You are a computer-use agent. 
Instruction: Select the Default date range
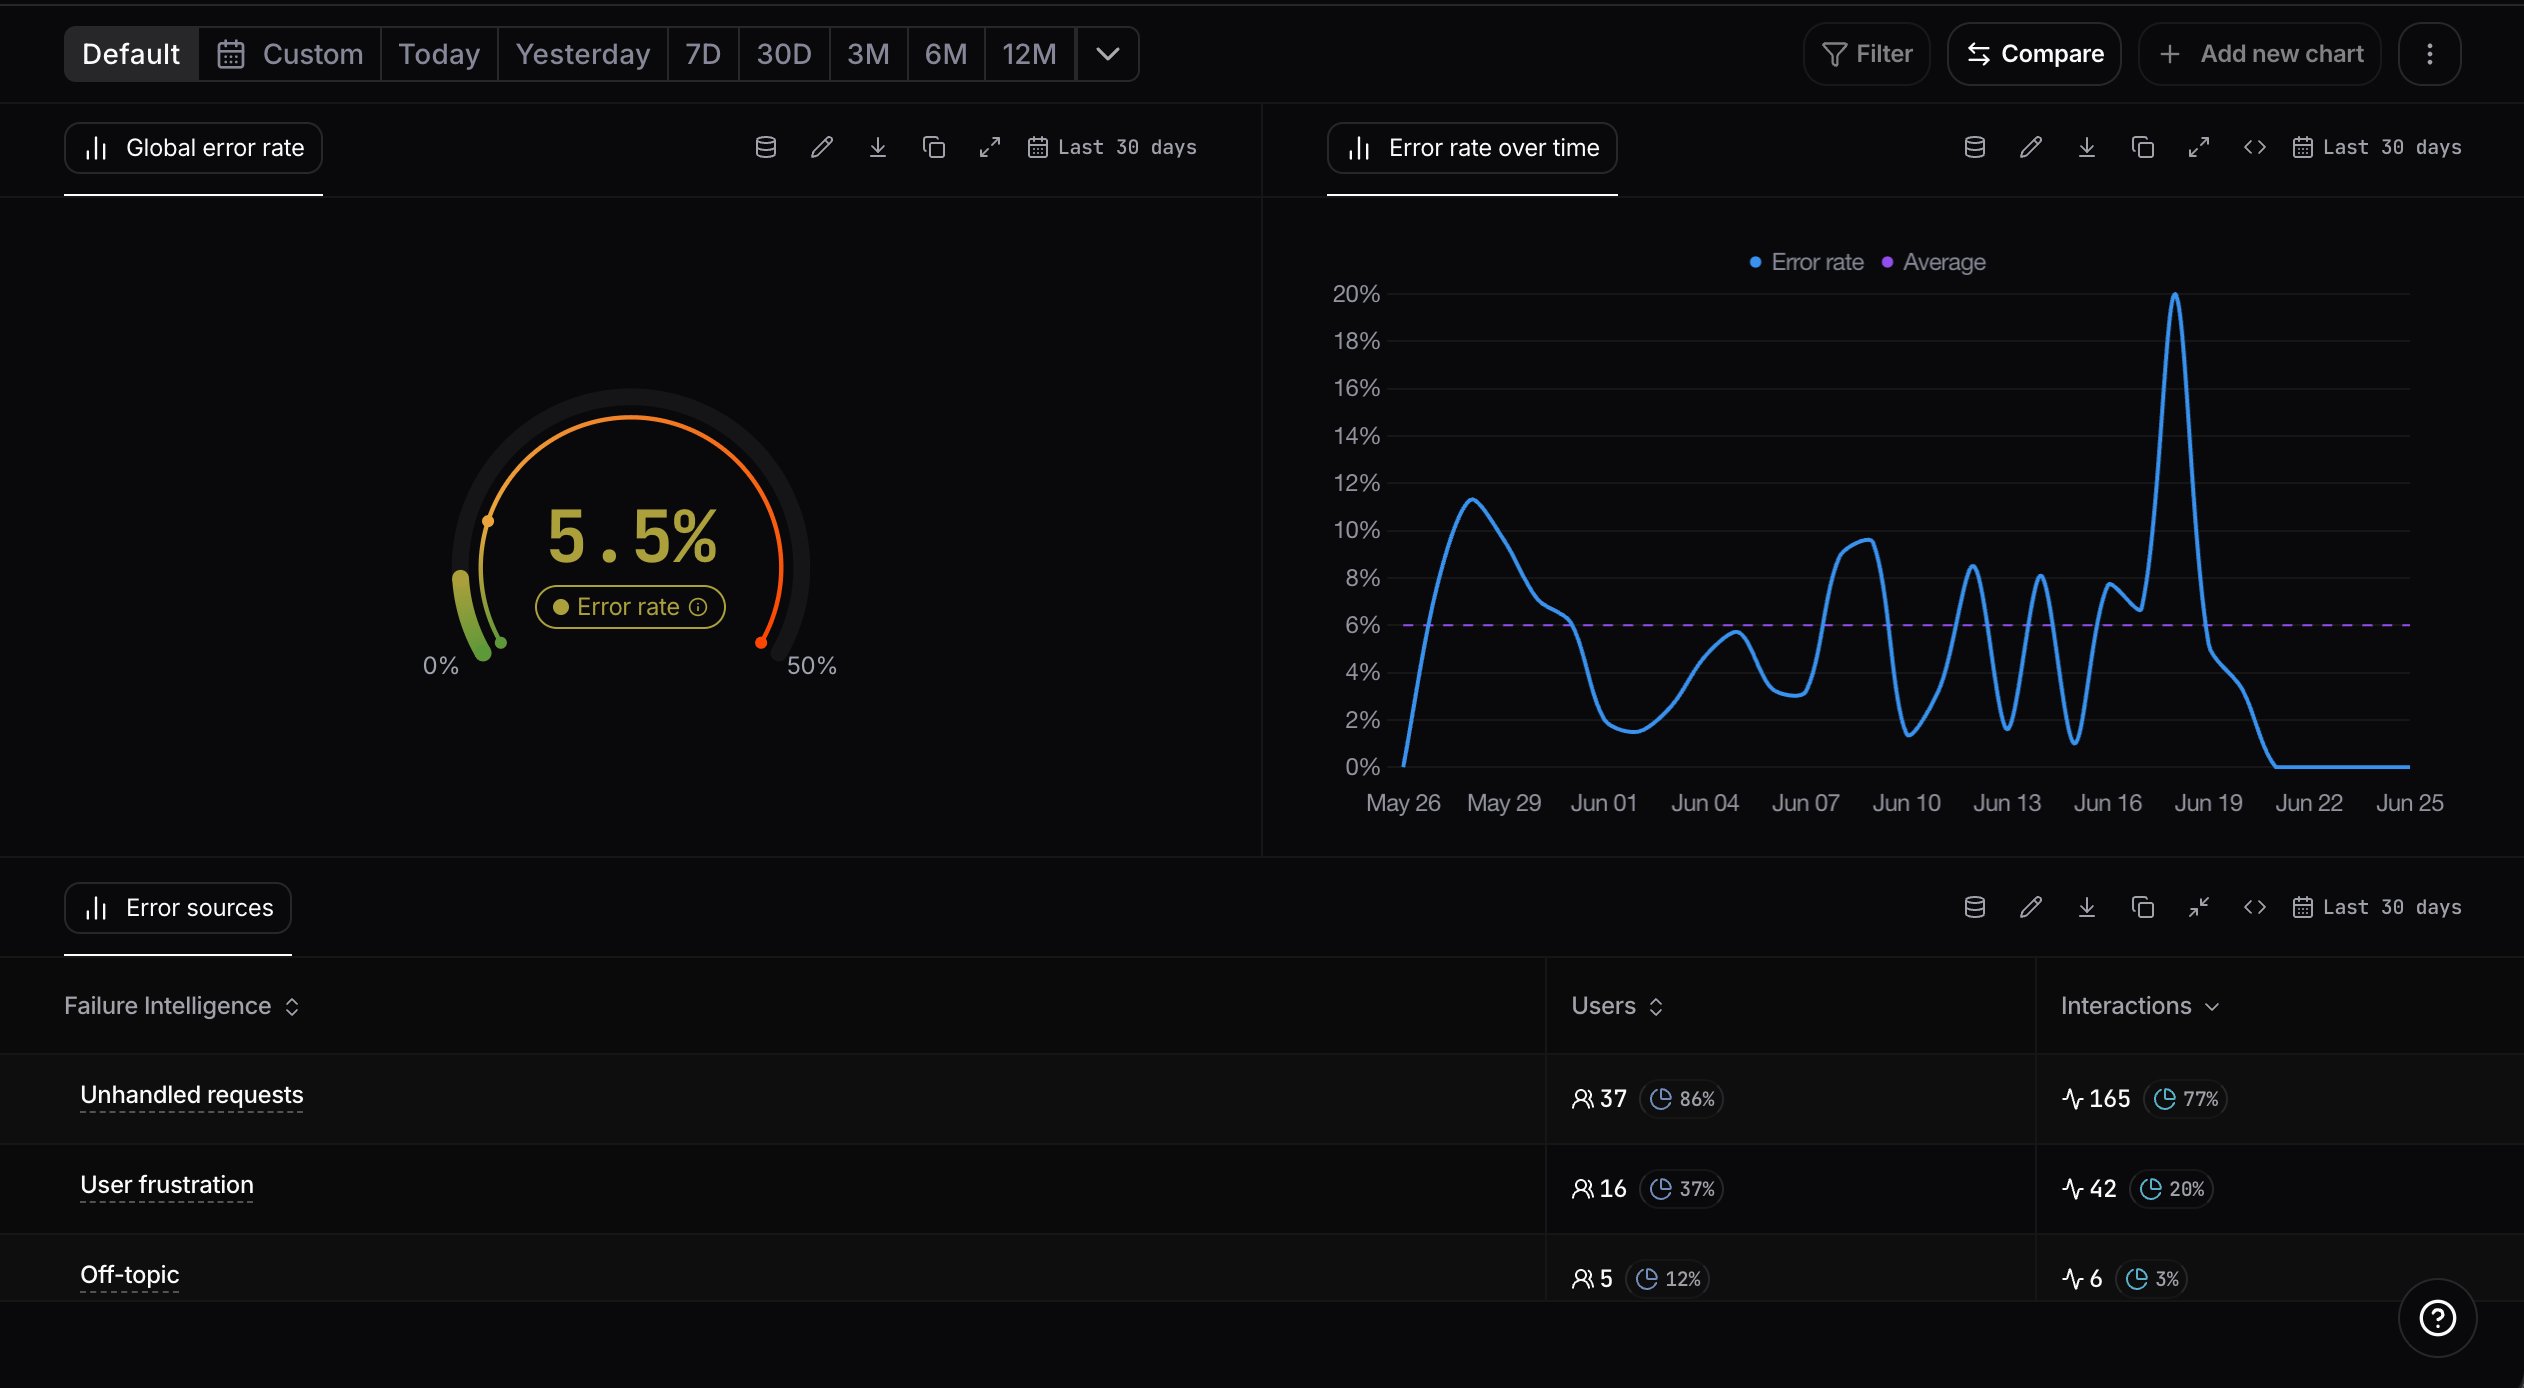pos(131,54)
